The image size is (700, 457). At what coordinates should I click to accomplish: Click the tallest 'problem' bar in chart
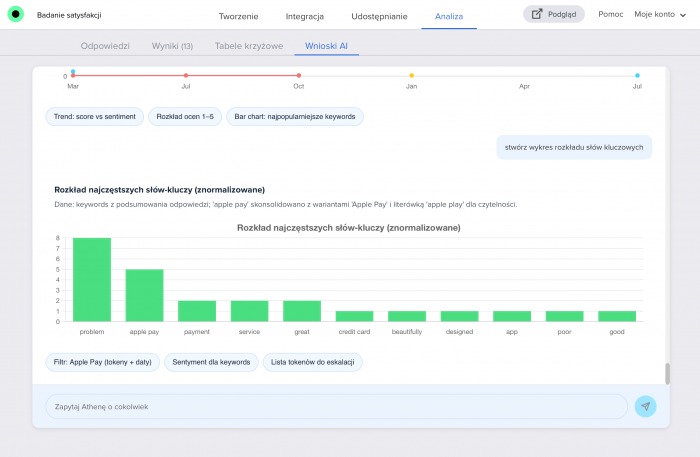pos(92,279)
